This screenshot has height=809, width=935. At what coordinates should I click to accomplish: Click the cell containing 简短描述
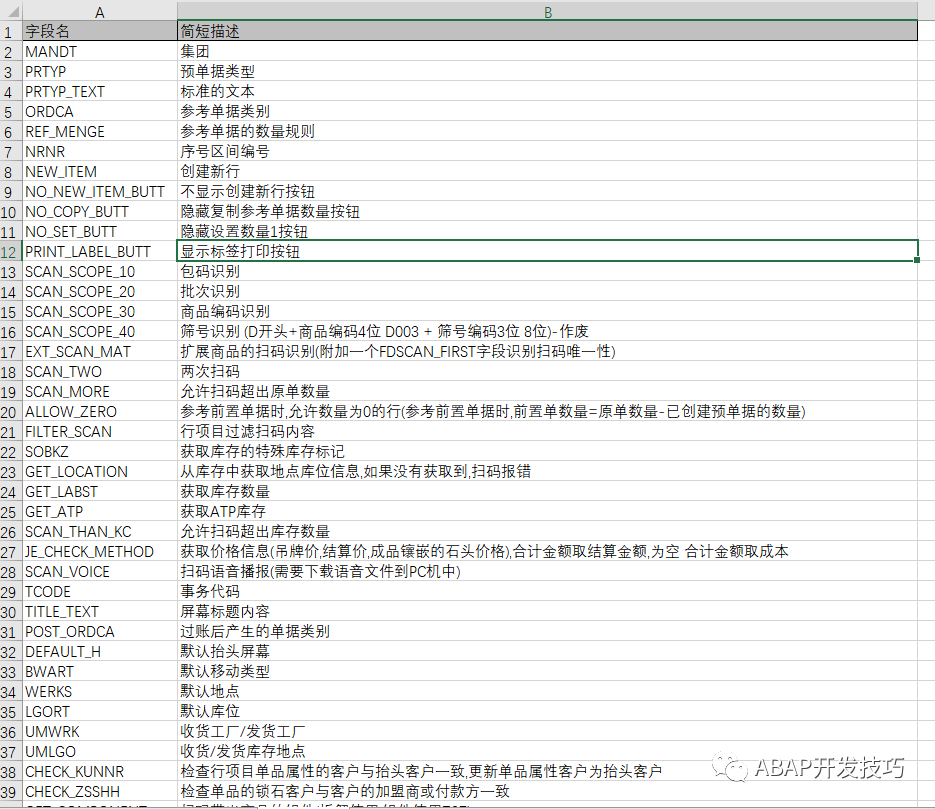tap(547, 32)
